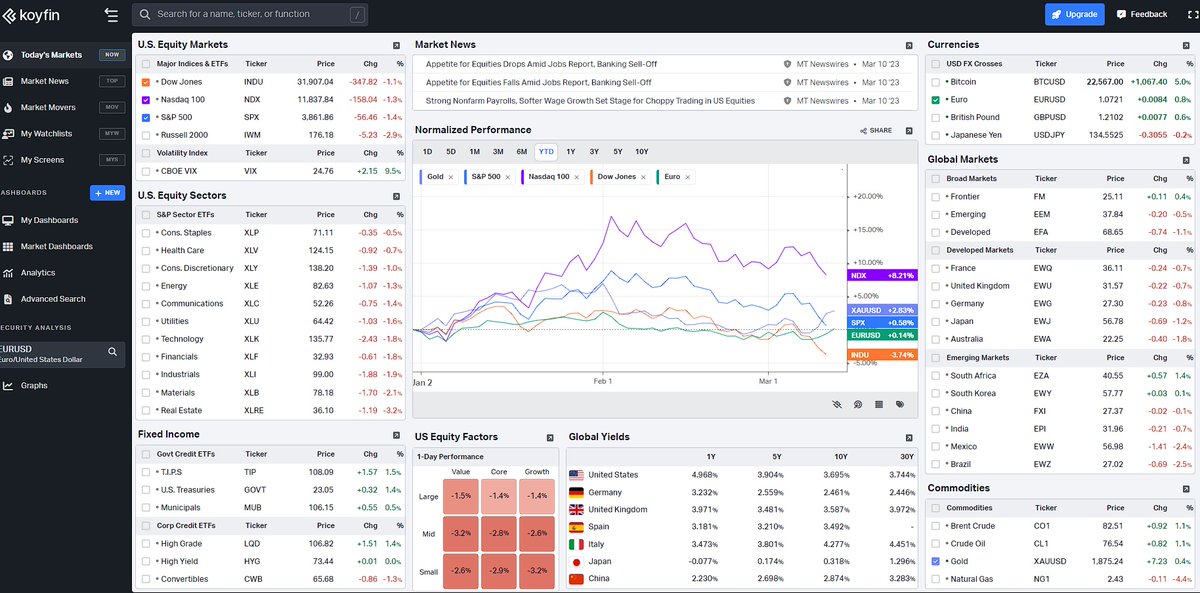Check the Bitcoin checkbox

click(935, 82)
